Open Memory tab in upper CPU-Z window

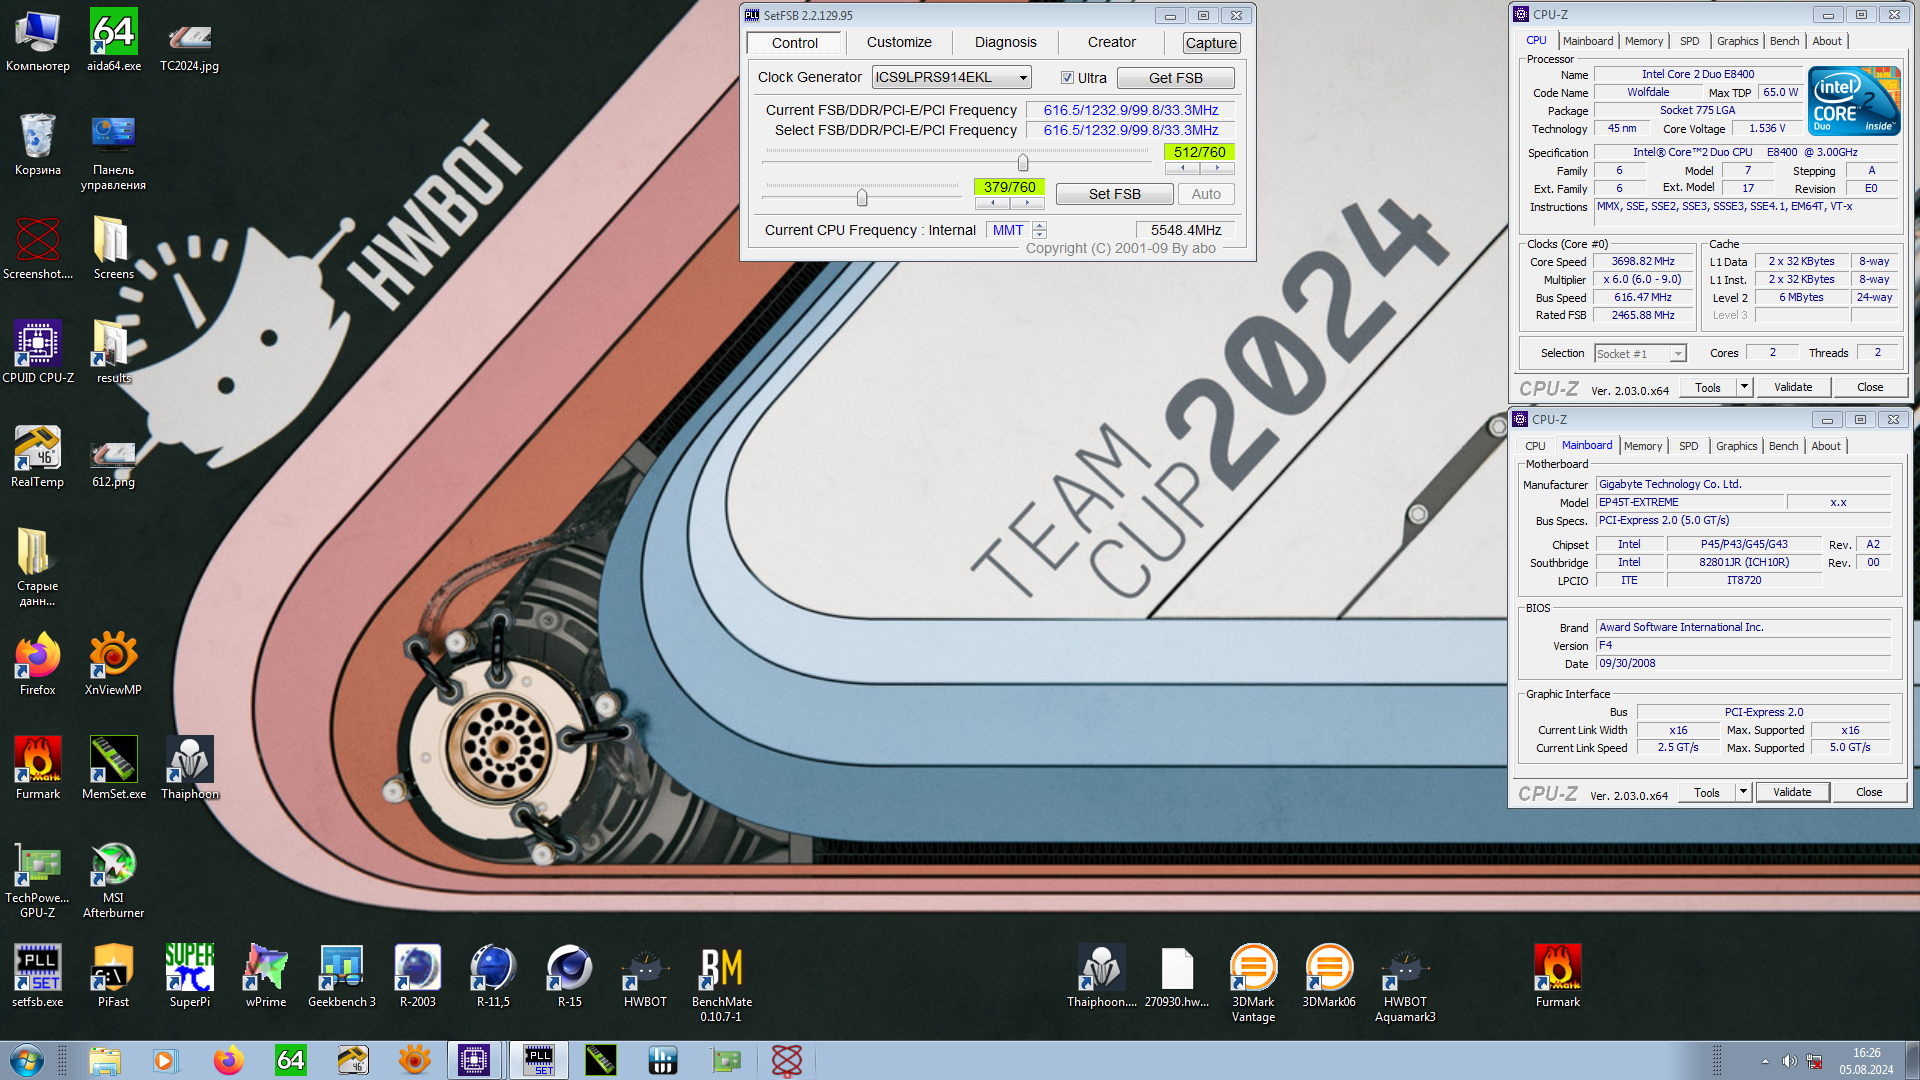1644,41
